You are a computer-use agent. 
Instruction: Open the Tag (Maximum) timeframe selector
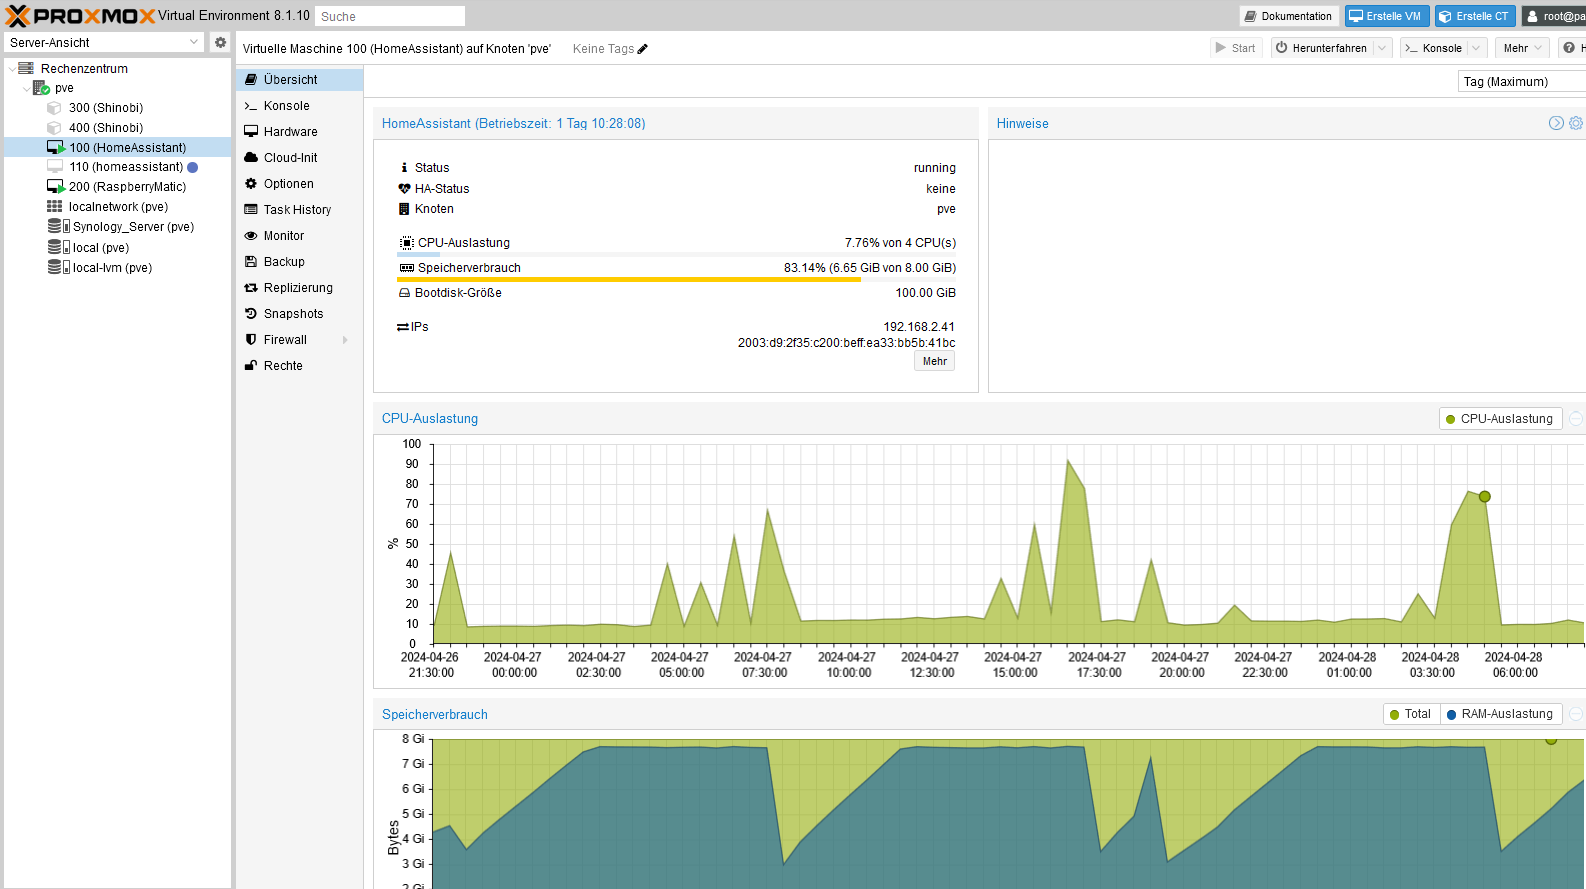point(1521,82)
